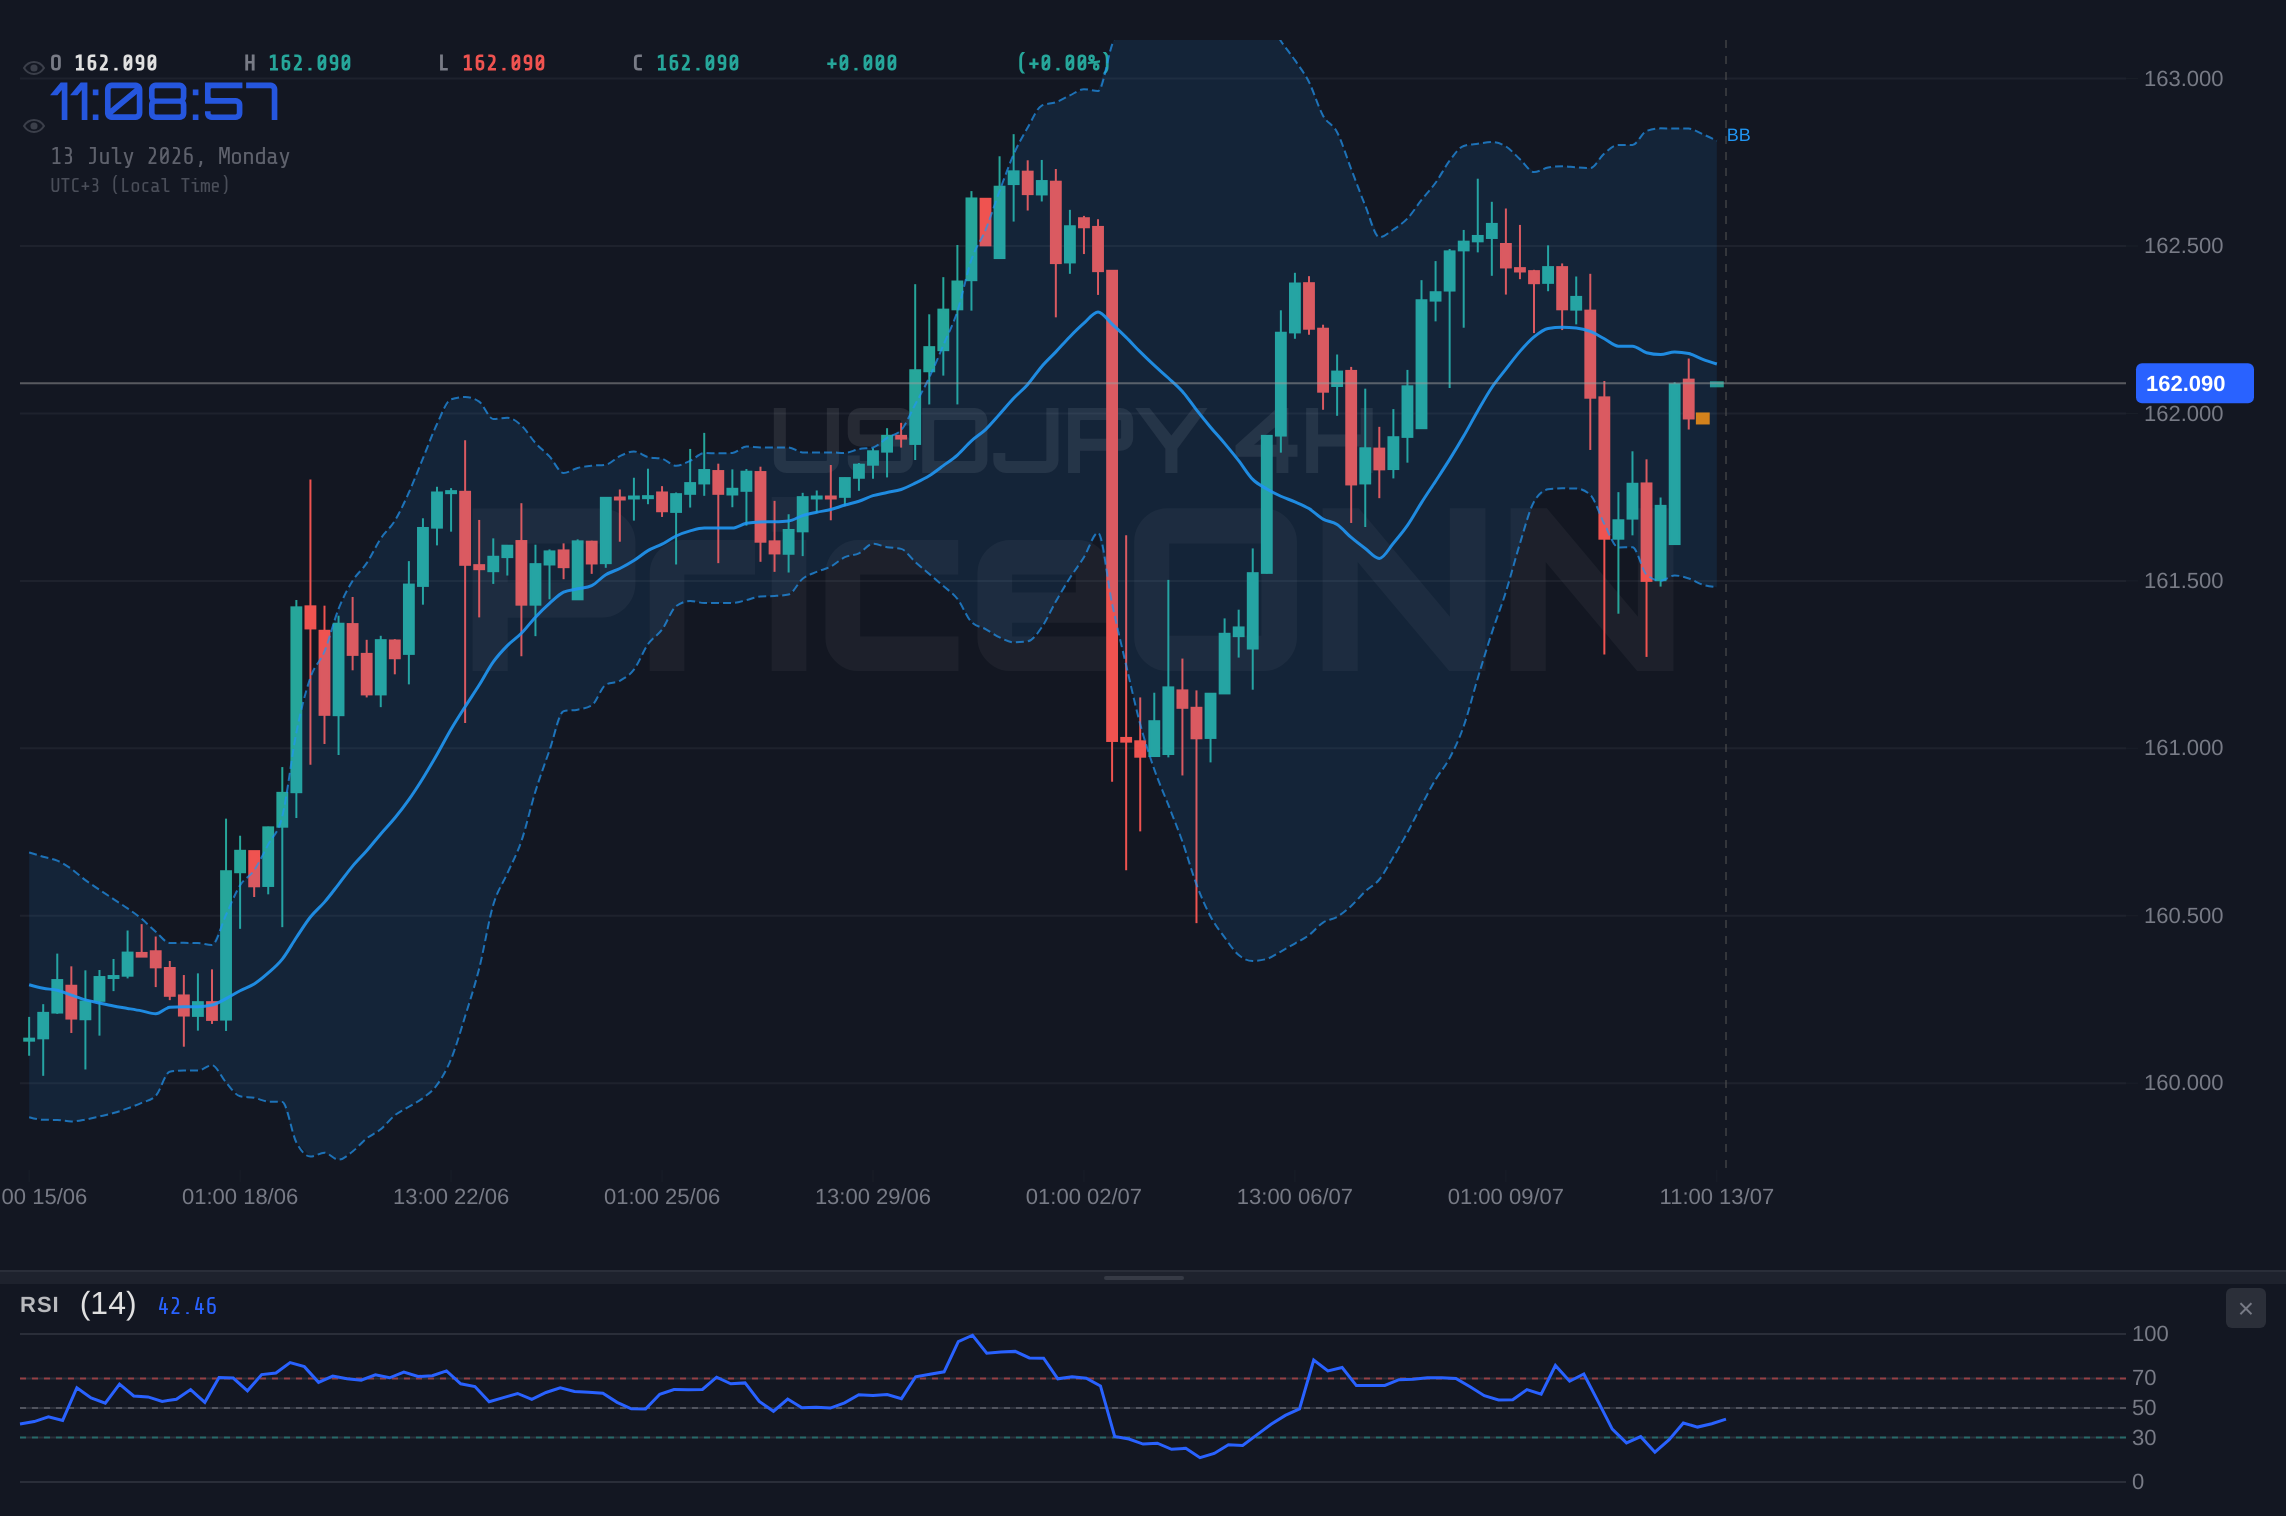2286x1516 pixels.
Task: Click the RSI 100 level label
Action: [x=2150, y=1334]
